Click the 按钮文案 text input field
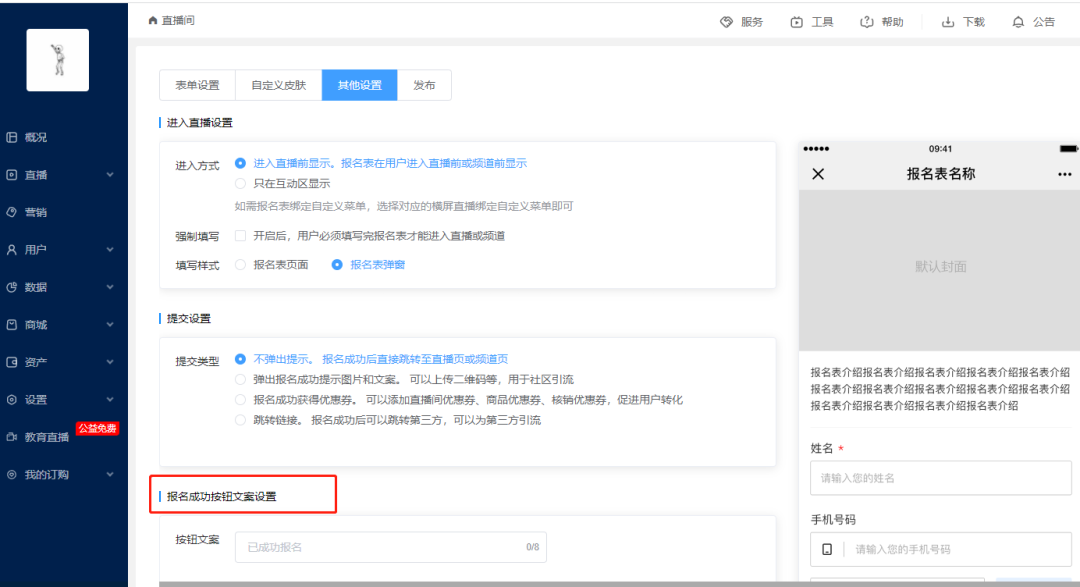Viewport: 1080px width, 587px height. click(391, 547)
